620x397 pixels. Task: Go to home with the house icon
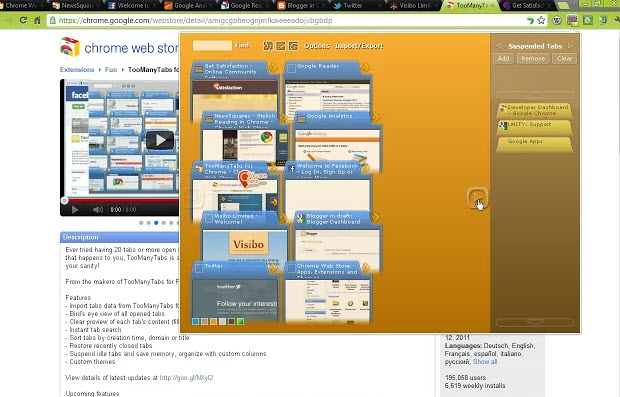point(37,20)
